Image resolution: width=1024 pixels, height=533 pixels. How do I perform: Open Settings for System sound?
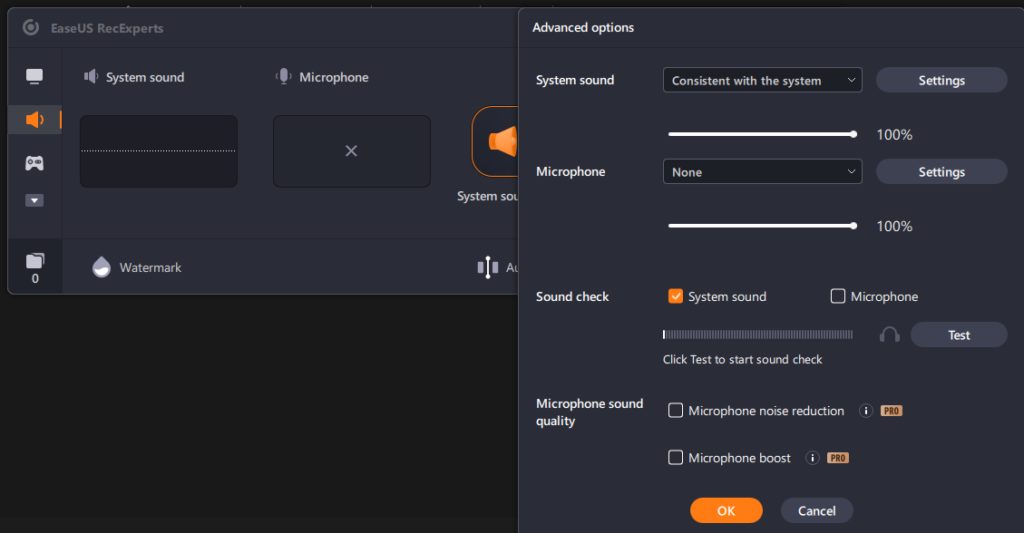pyautogui.click(x=941, y=80)
